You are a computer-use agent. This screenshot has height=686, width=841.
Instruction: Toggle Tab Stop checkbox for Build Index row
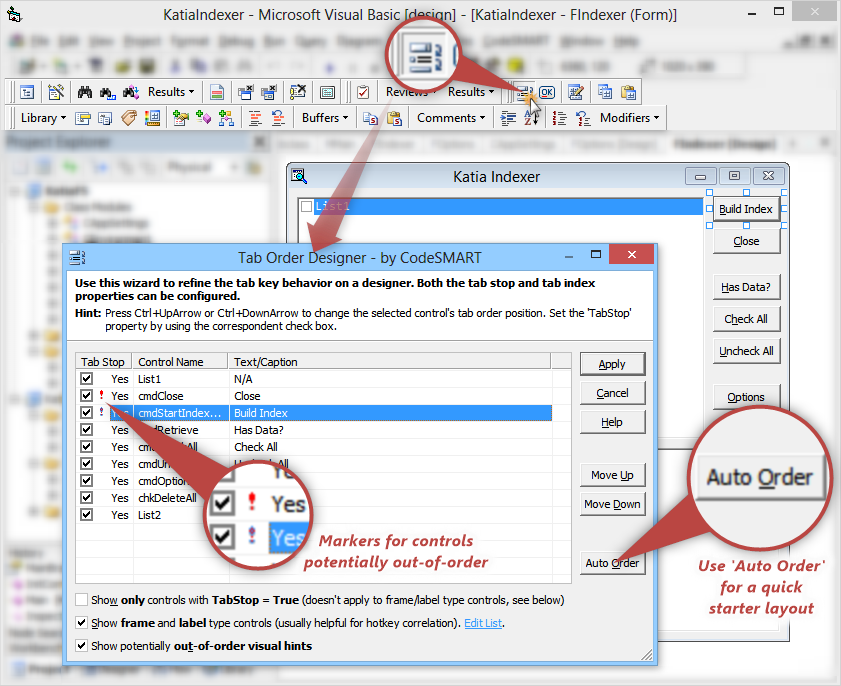(86, 412)
